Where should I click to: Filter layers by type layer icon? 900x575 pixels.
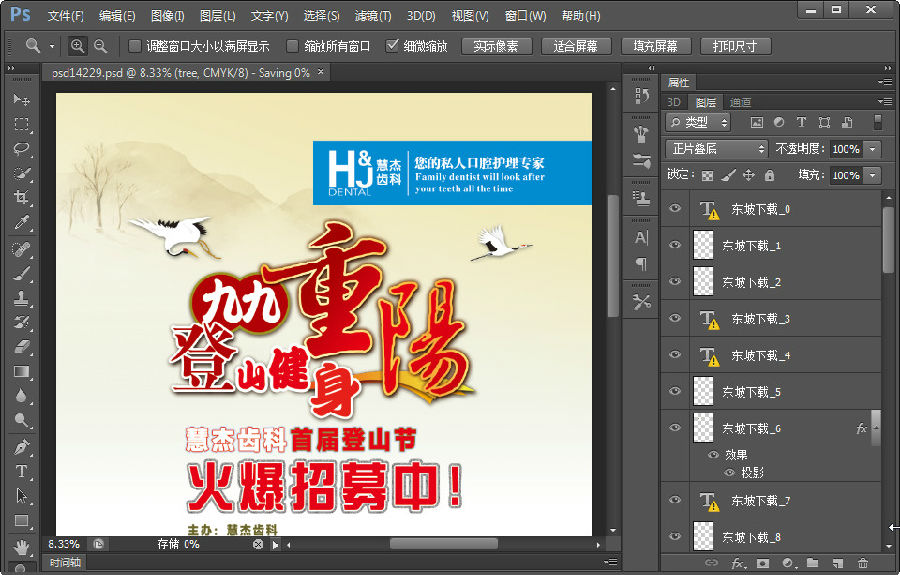pos(801,122)
